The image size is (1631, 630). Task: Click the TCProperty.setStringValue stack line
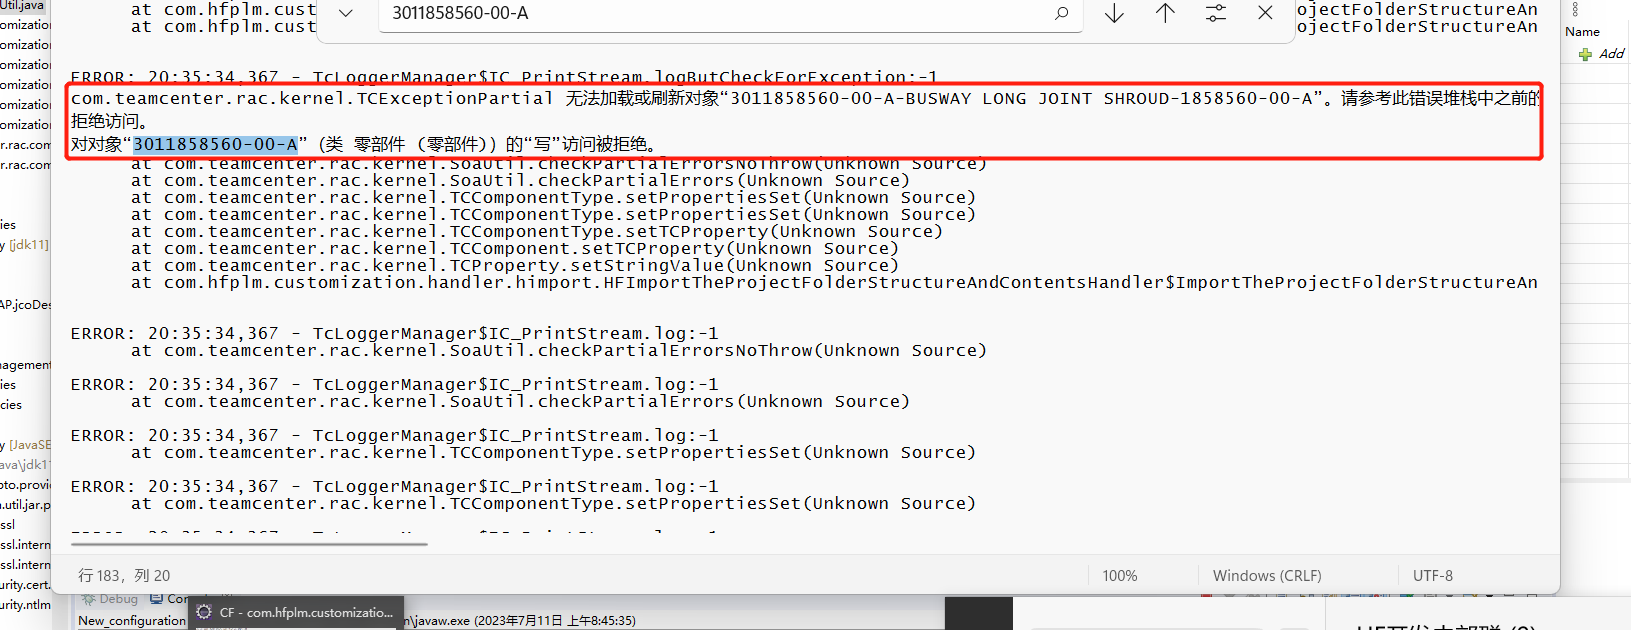click(515, 266)
